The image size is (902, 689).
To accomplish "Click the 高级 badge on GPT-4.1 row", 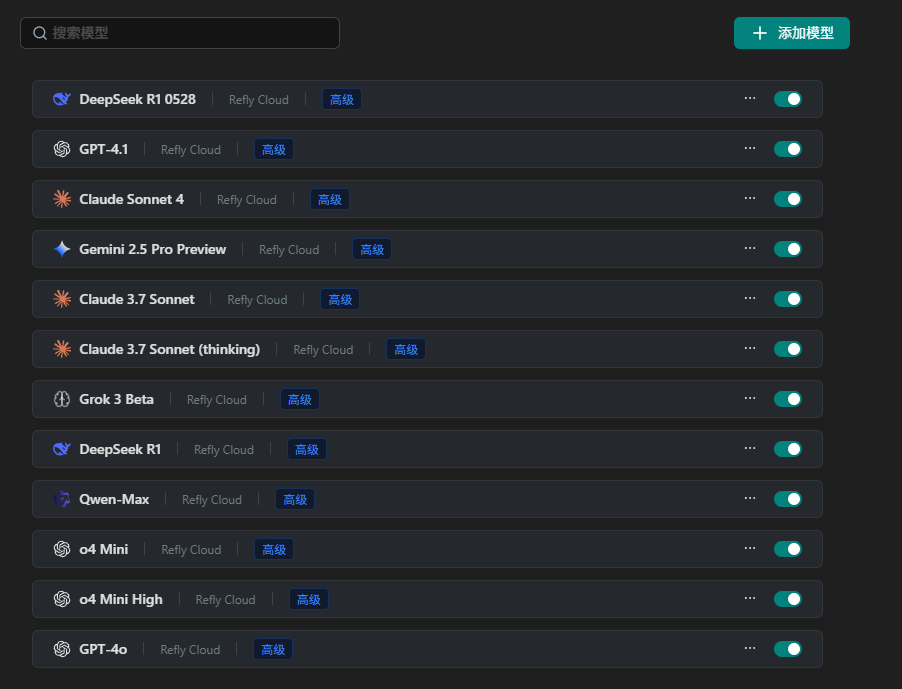I will pyautogui.click(x=274, y=150).
